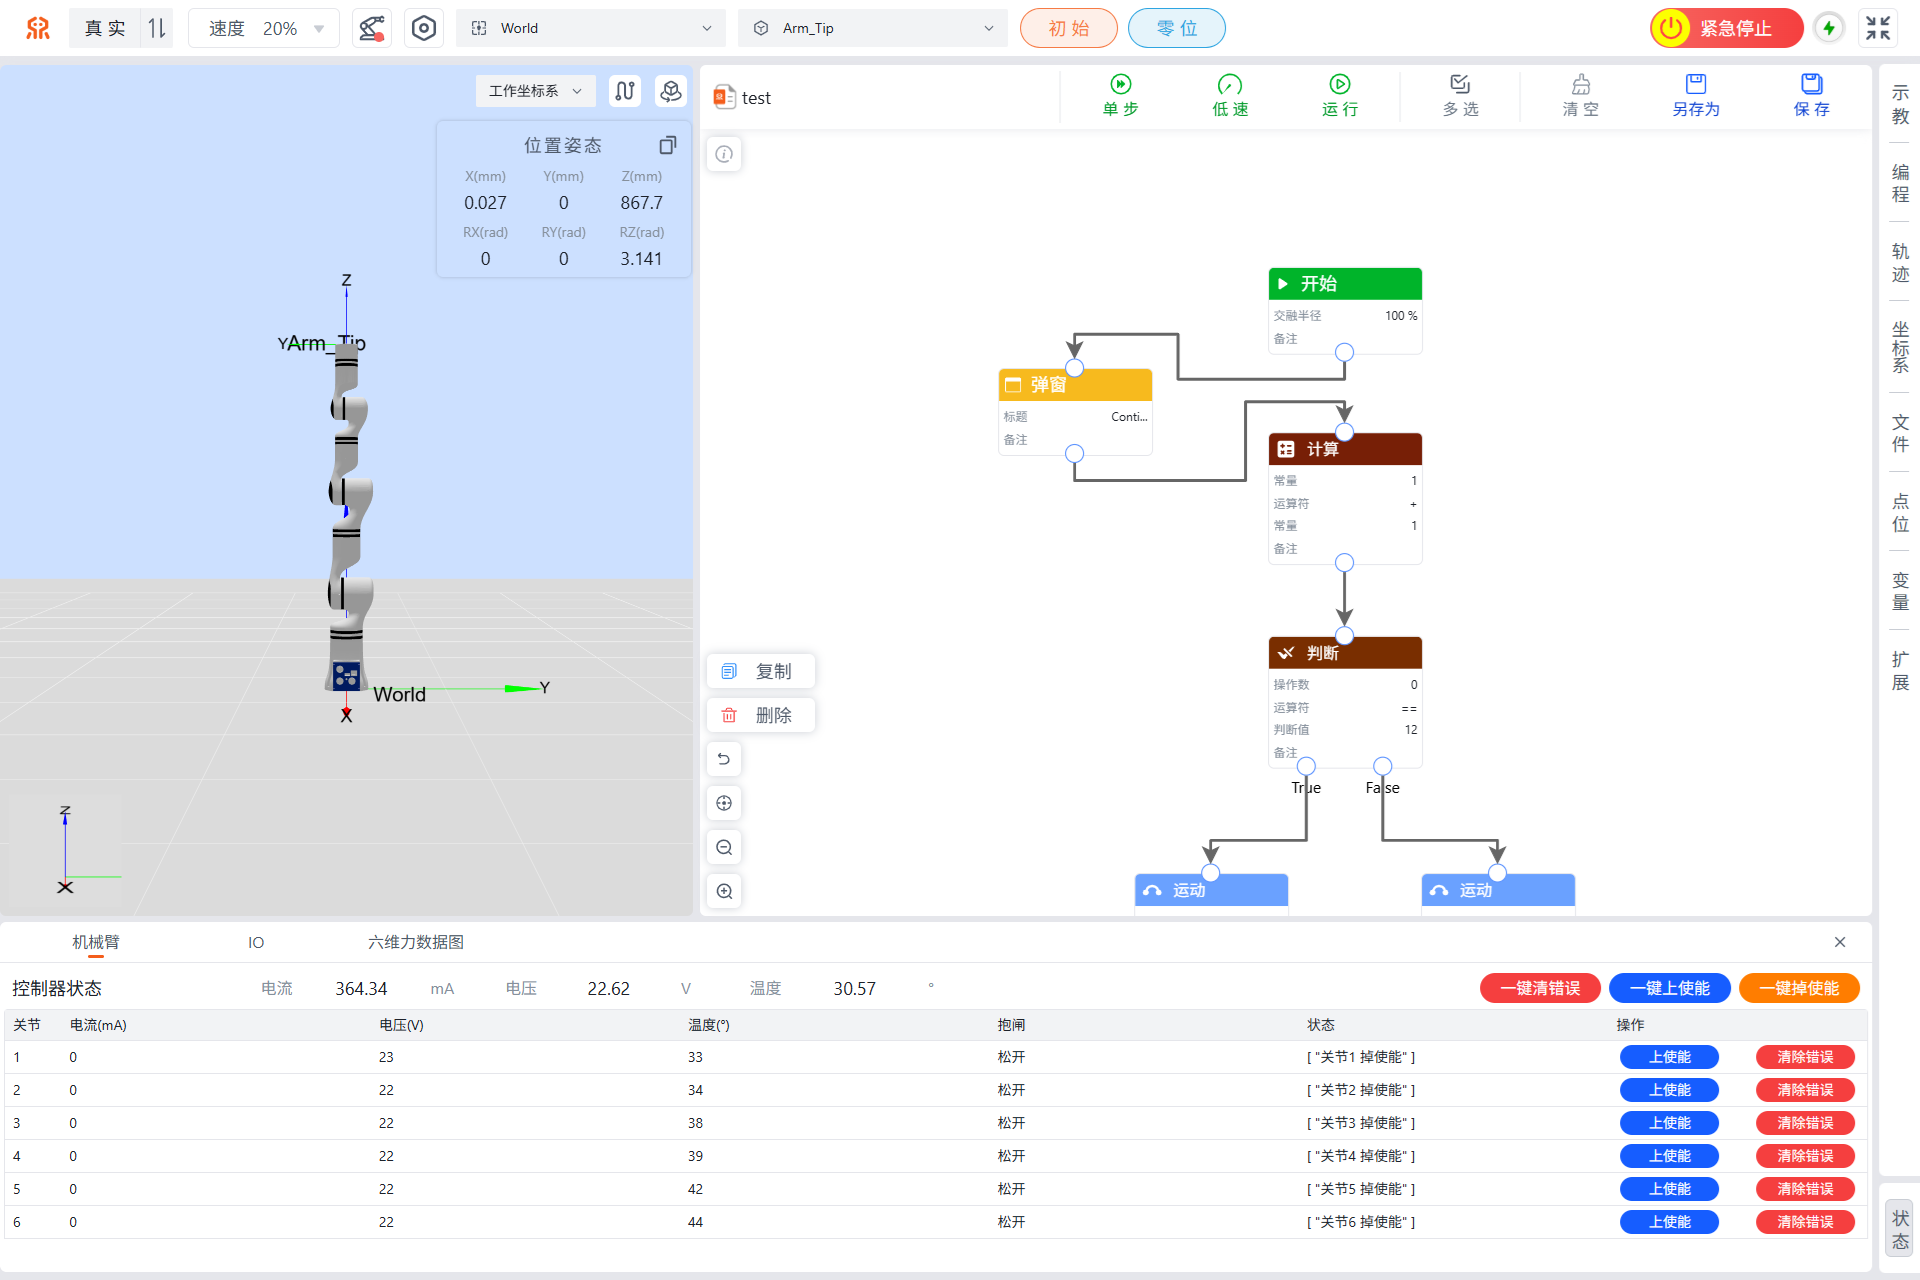Click the multi-select (多选) toolbar icon
Screen dimensions: 1920x1280
coord(1460,85)
